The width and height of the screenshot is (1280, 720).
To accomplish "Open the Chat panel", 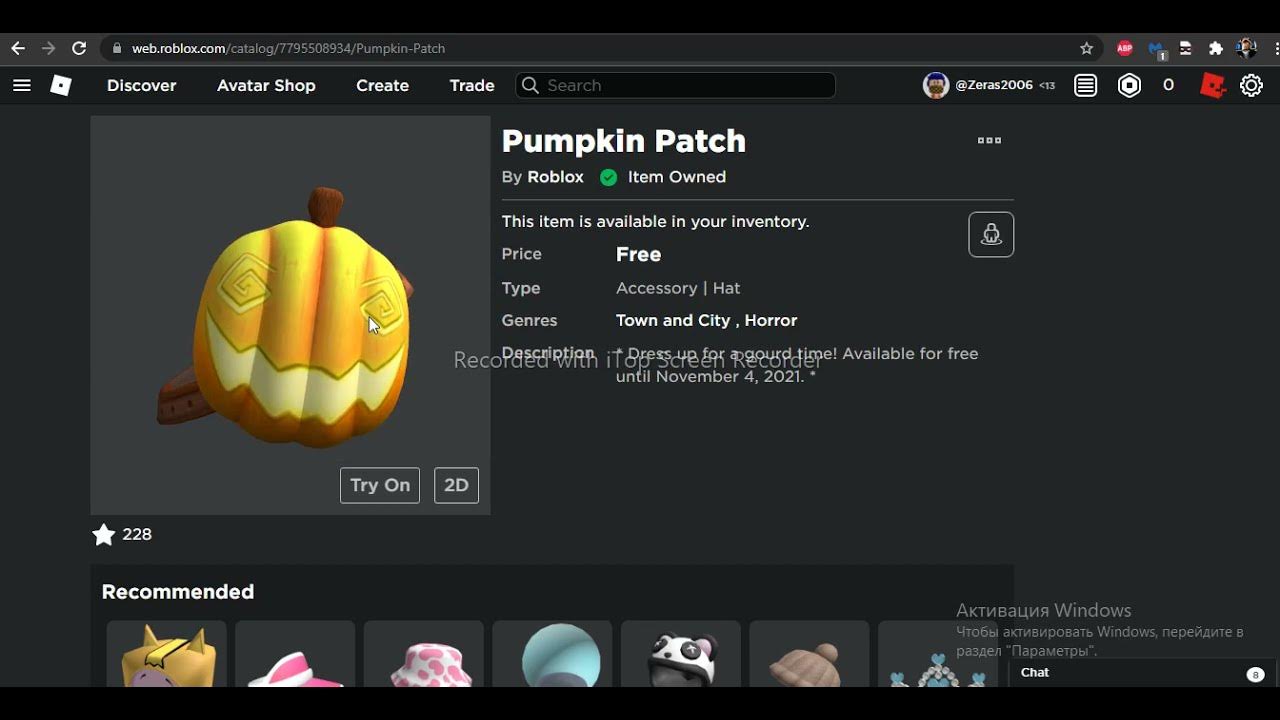I will pyautogui.click(x=1144, y=673).
